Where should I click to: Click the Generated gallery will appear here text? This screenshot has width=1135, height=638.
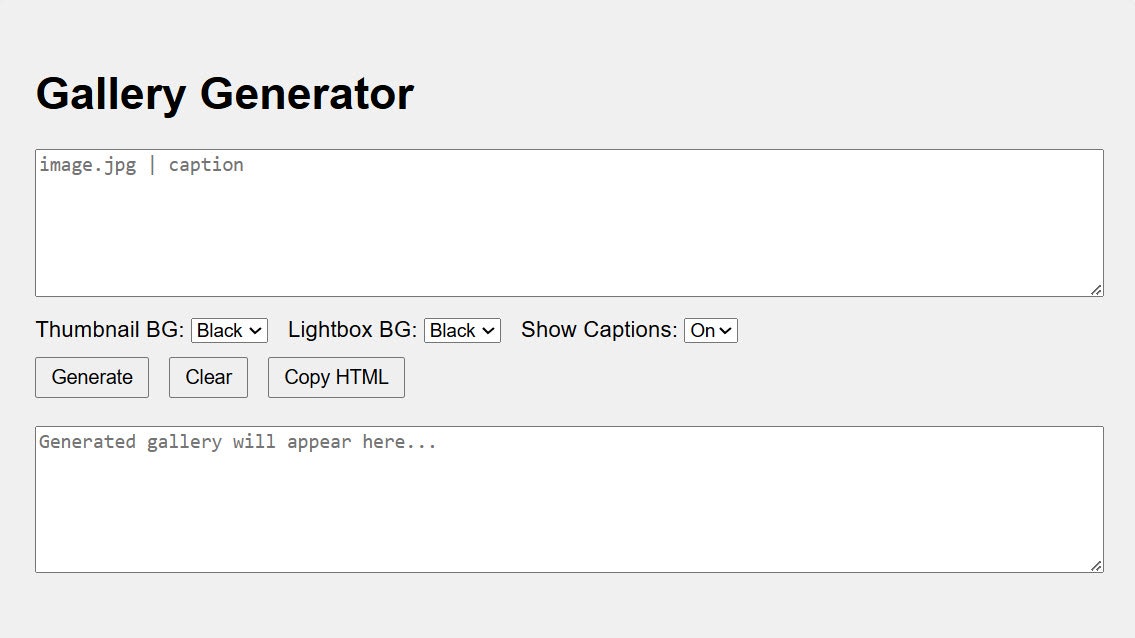[x=237, y=441]
